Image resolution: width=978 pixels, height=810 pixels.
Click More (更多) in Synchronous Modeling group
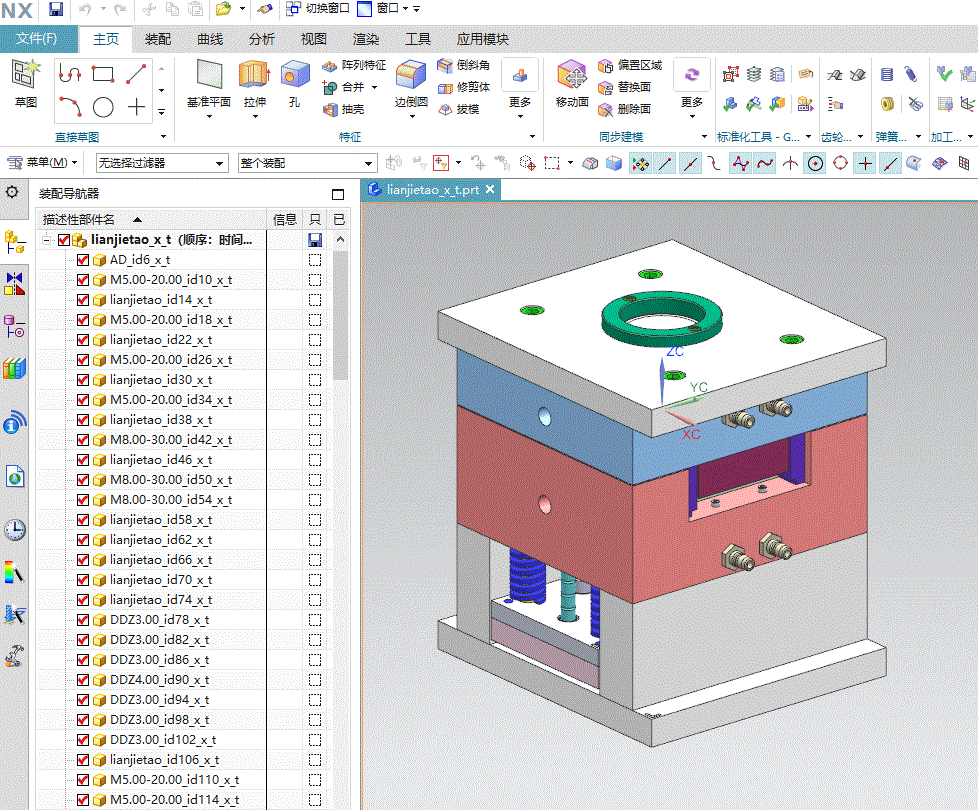click(691, 88)
